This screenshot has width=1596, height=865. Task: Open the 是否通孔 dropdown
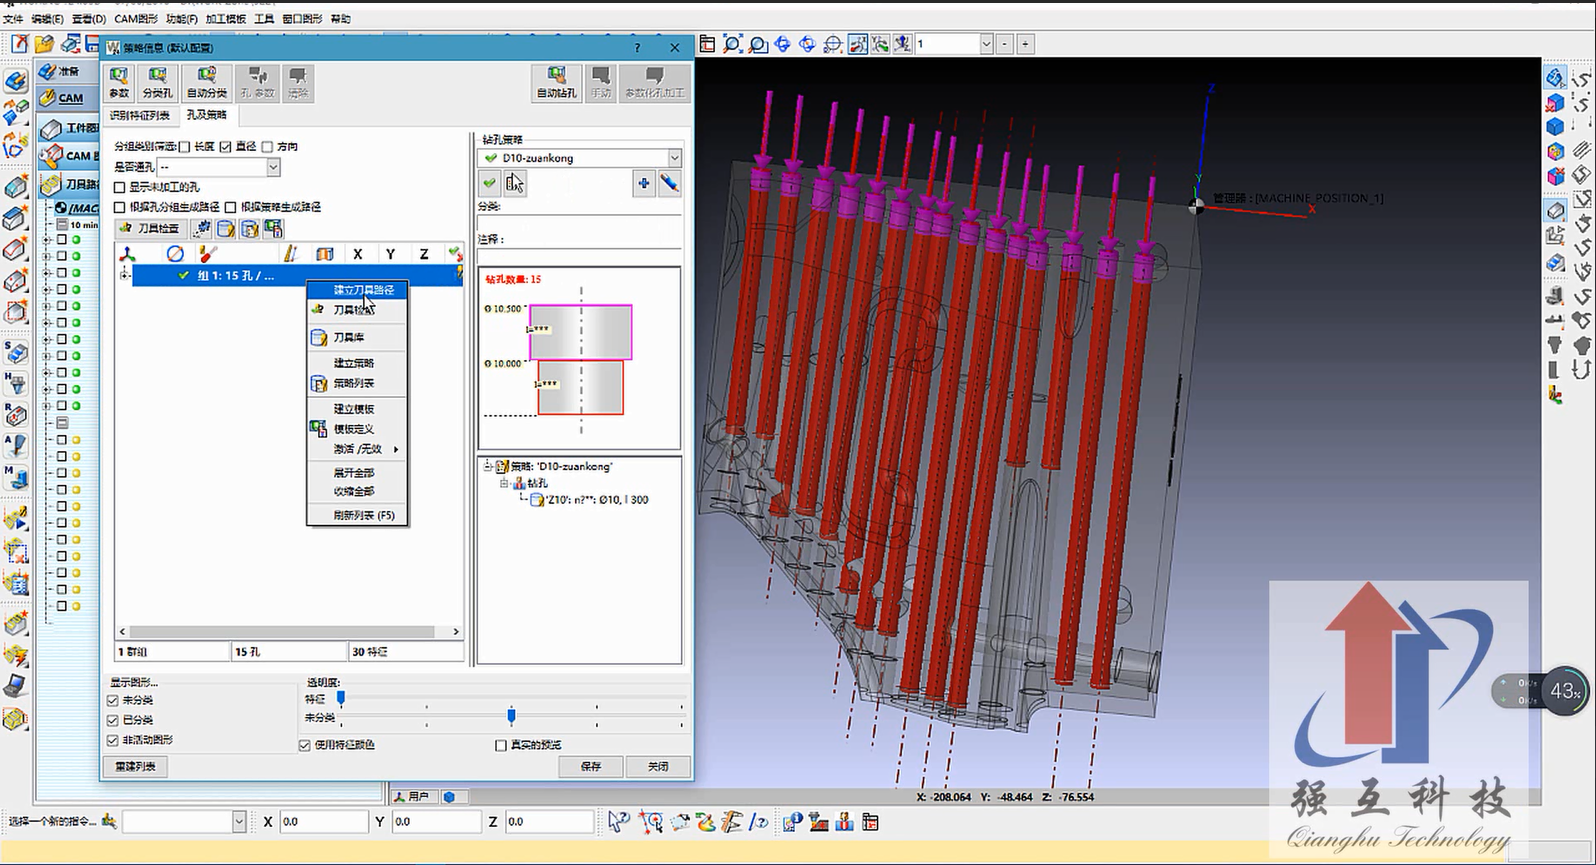click(x=273, y=167)
